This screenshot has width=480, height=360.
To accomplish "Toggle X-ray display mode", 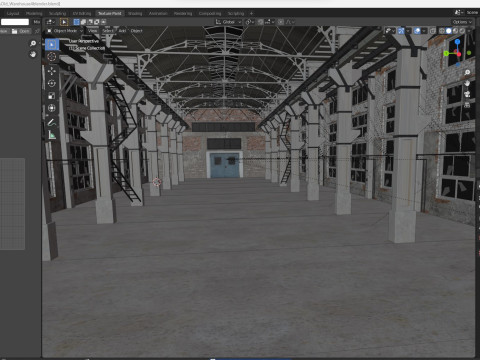I will pyautogui.click(x=433, y=31).
